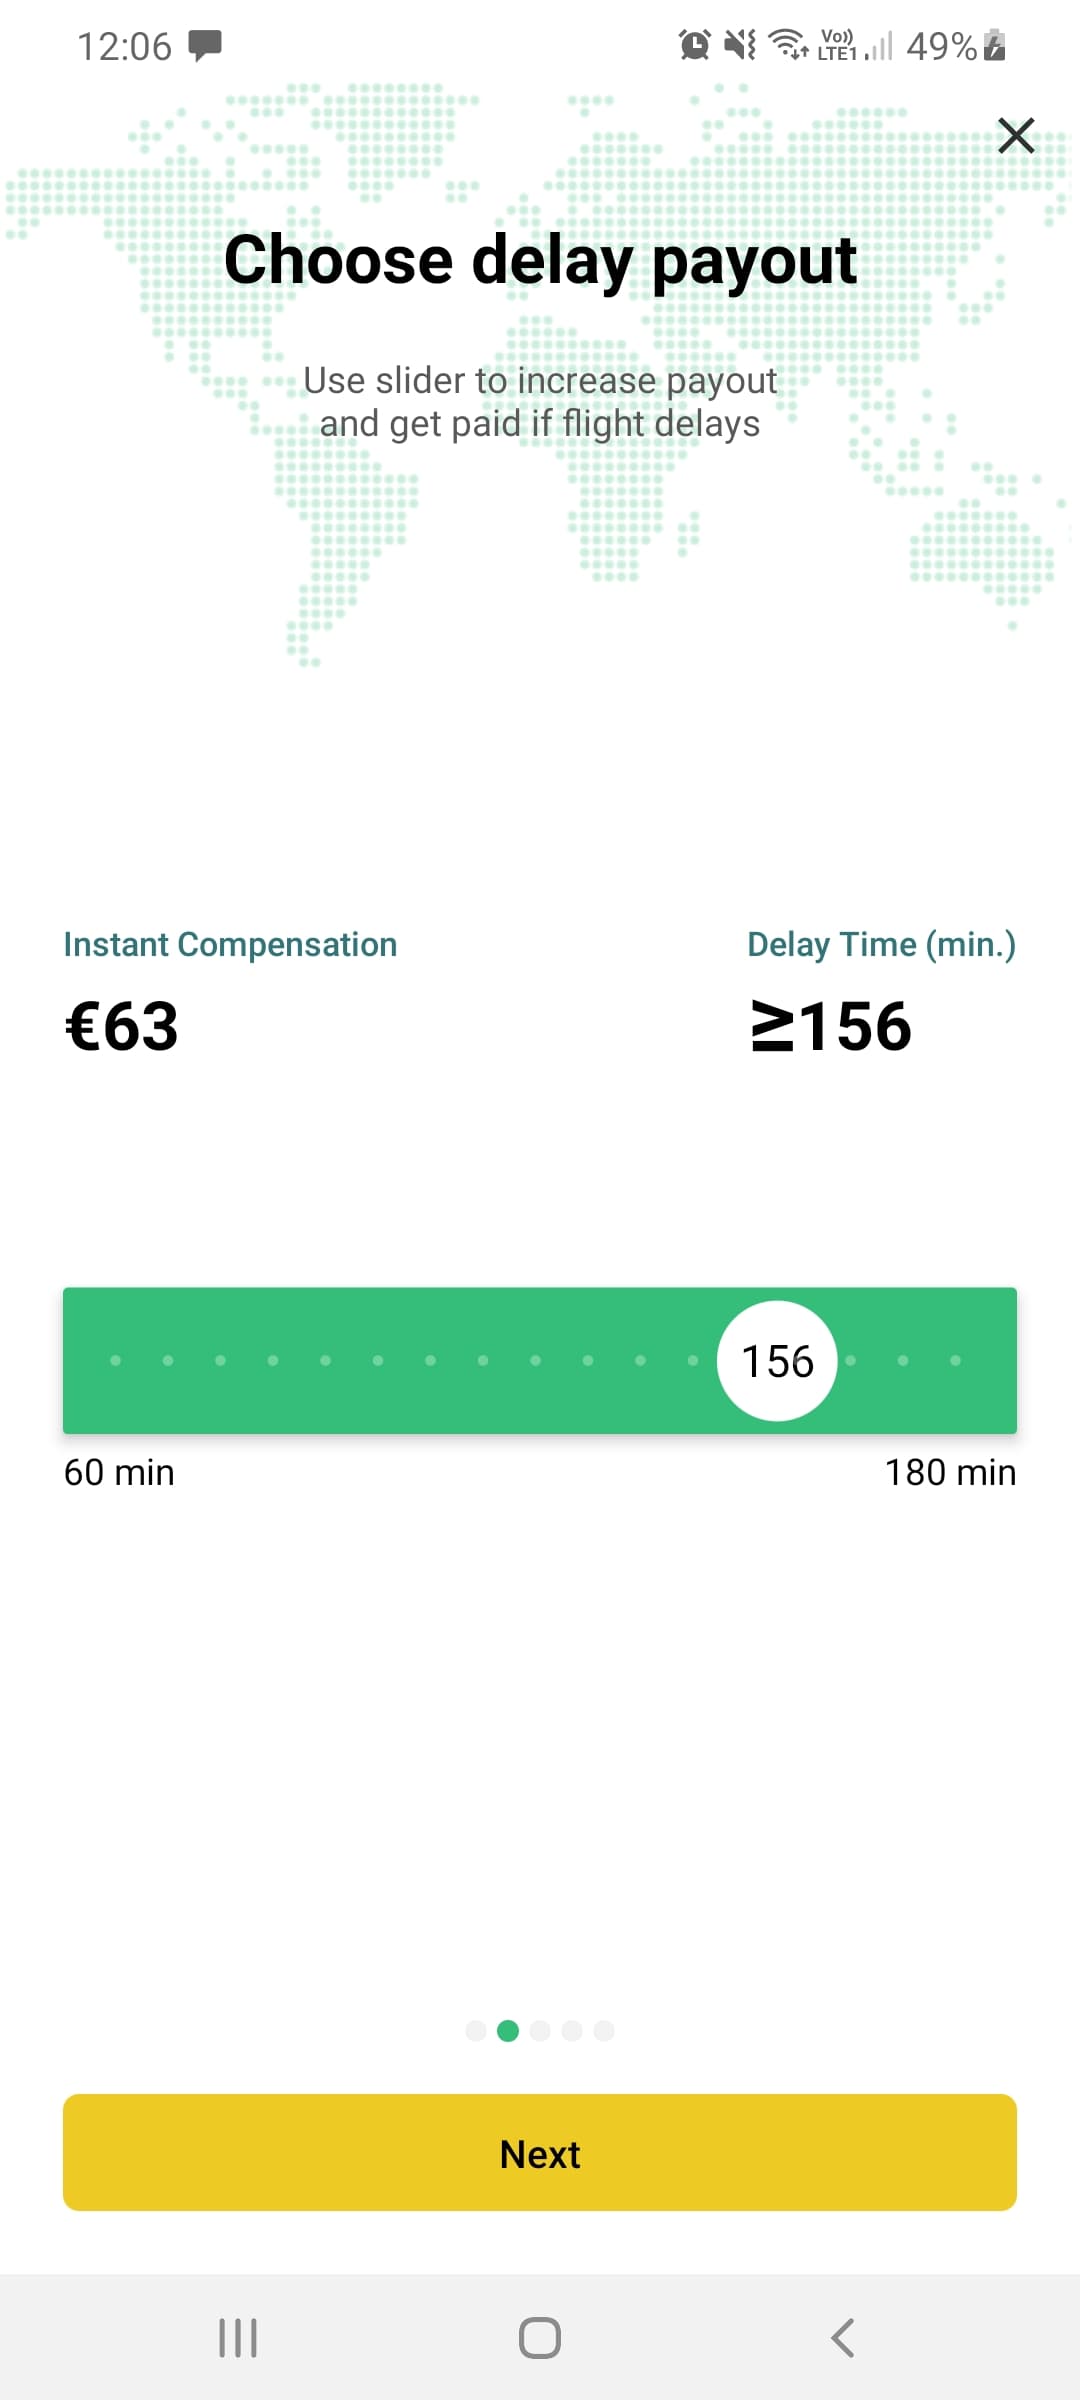Click the first dot on slider track
Screen dimensions: 1080x2400
click(115, 1360)
